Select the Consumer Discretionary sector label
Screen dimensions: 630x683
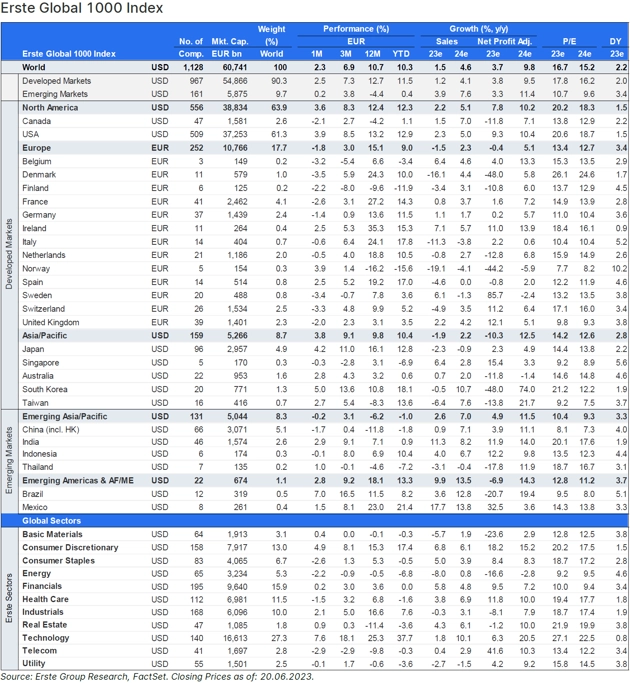[x=70, y=547]
